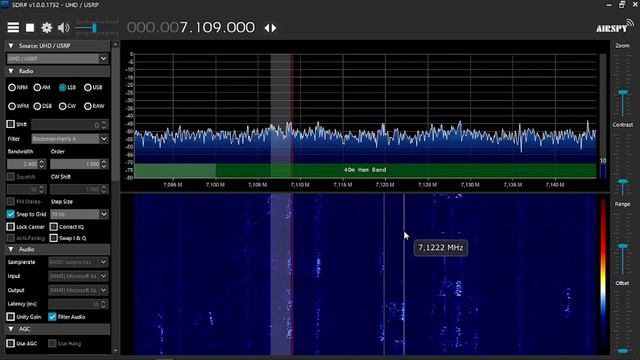Click the 7,130 M spectrum axis label

click(470, 185)
